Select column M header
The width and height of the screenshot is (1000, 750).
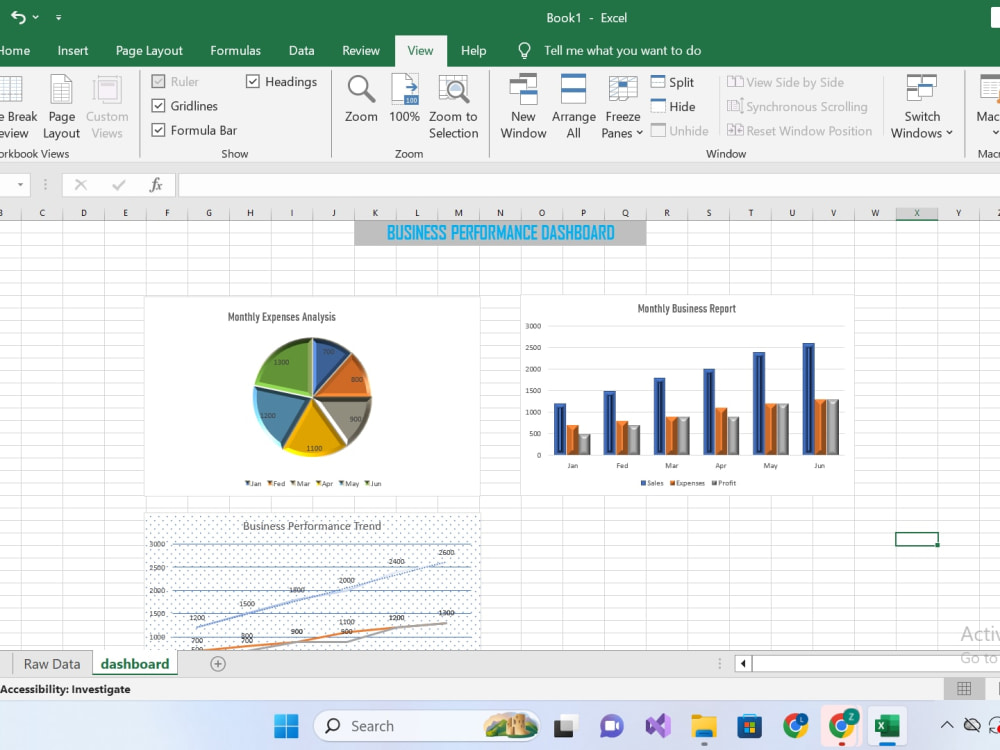click(459, 213)
